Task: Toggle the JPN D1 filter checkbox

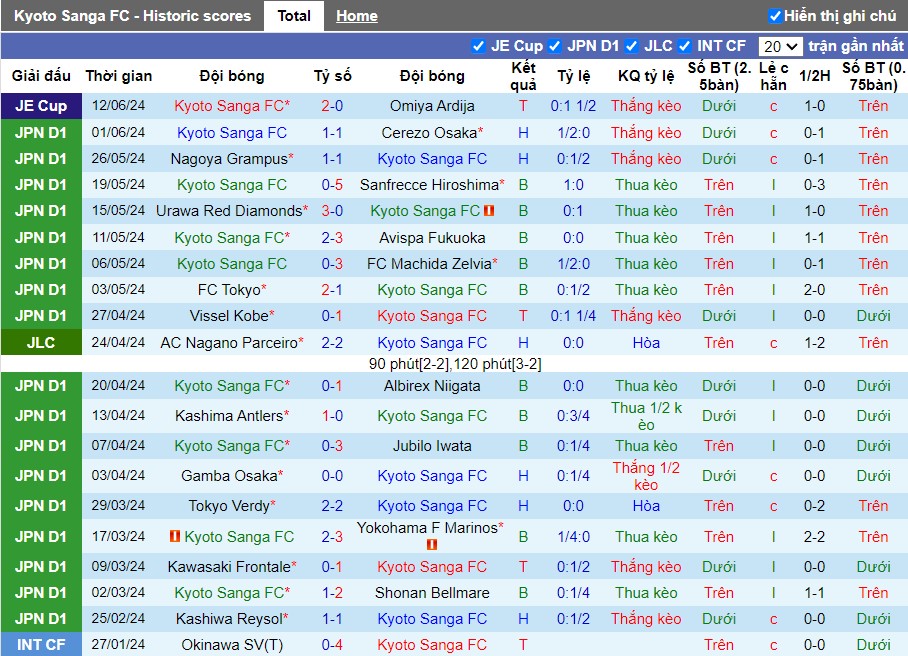Action: pos(554,46)
